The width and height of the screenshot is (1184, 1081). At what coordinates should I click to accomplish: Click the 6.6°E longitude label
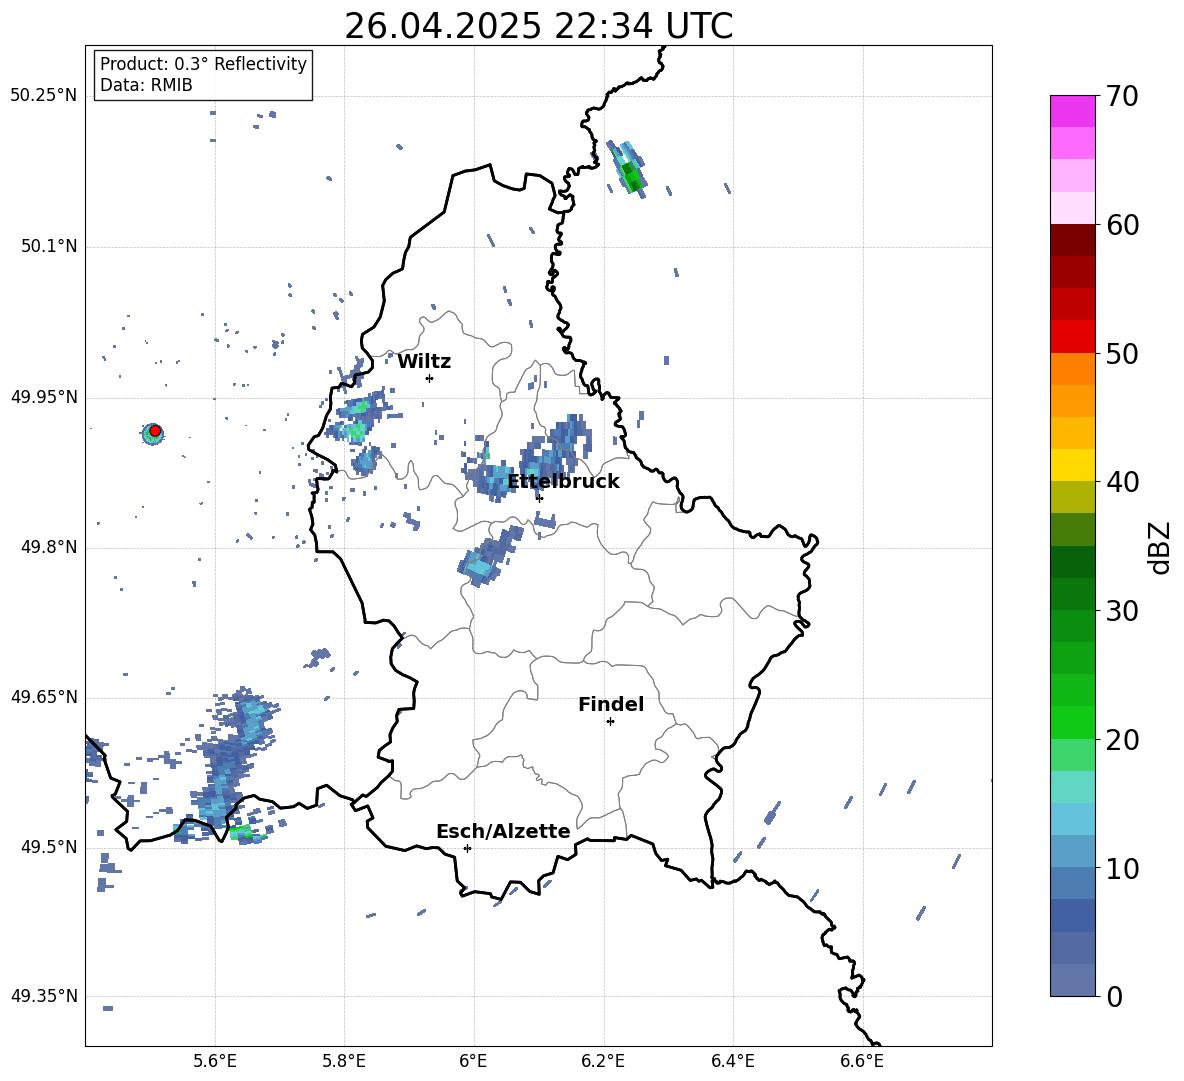click(x=862, y=1061)
